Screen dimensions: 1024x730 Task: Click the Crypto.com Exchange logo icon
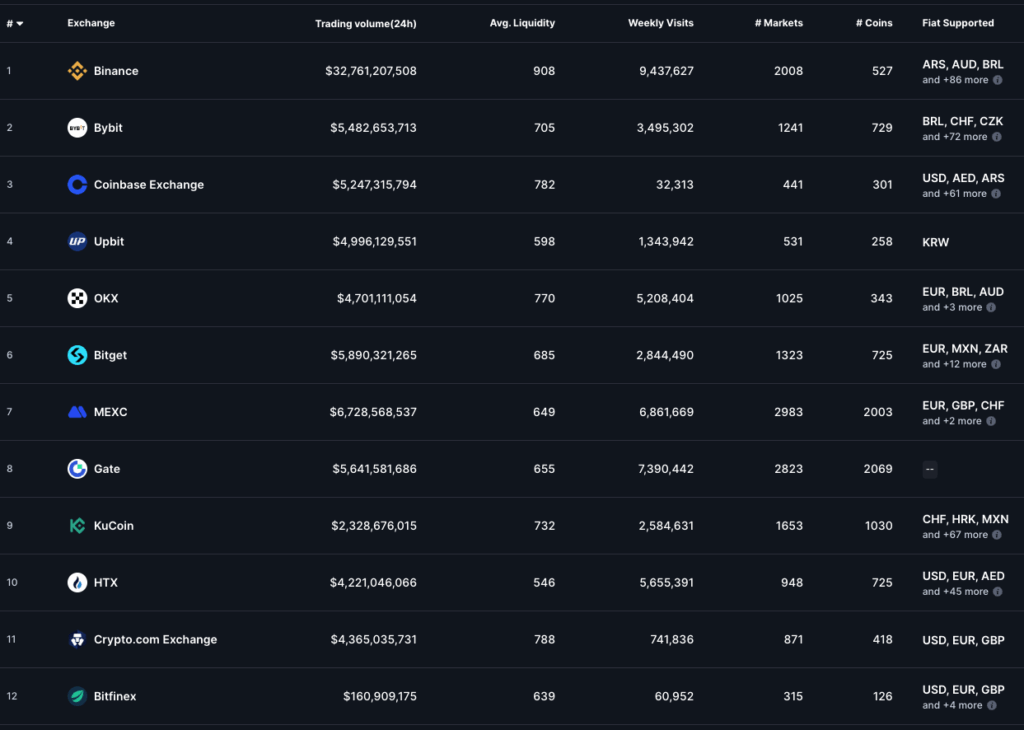coord(77,639)
